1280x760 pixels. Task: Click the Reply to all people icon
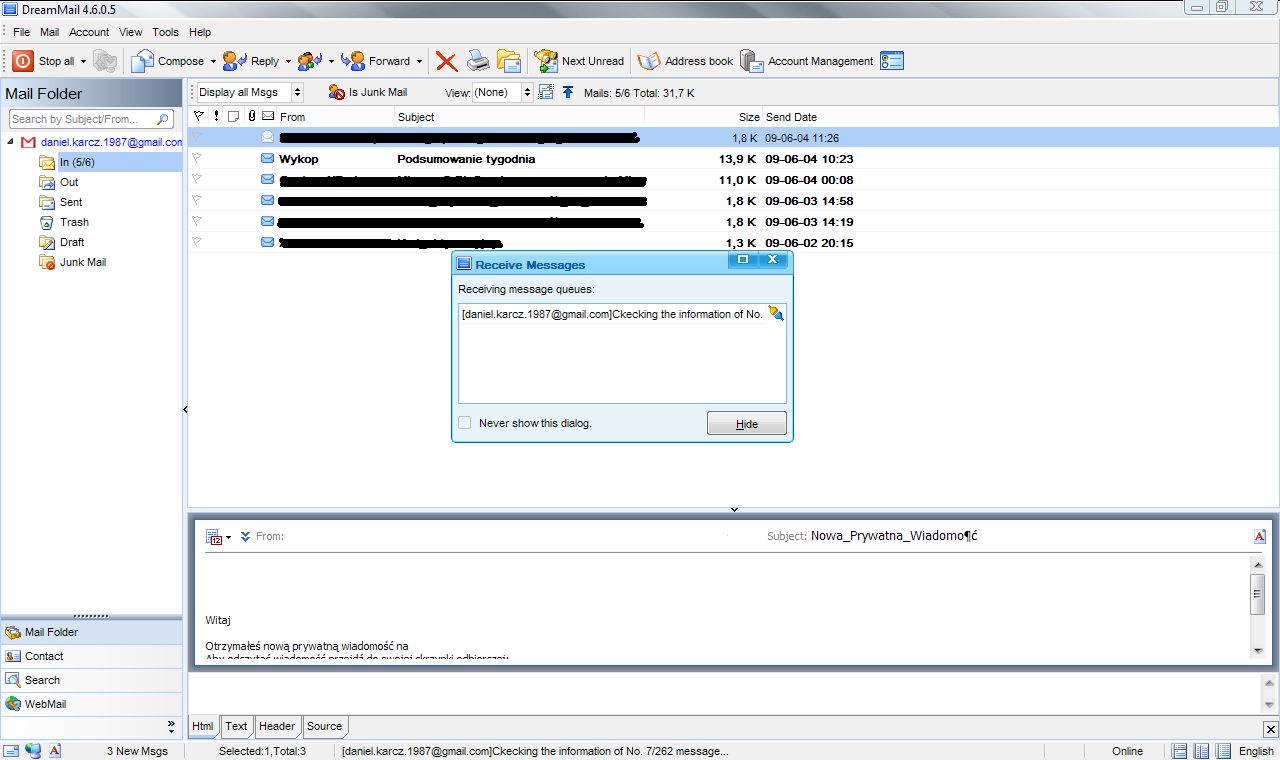click(x=309, y=61)
